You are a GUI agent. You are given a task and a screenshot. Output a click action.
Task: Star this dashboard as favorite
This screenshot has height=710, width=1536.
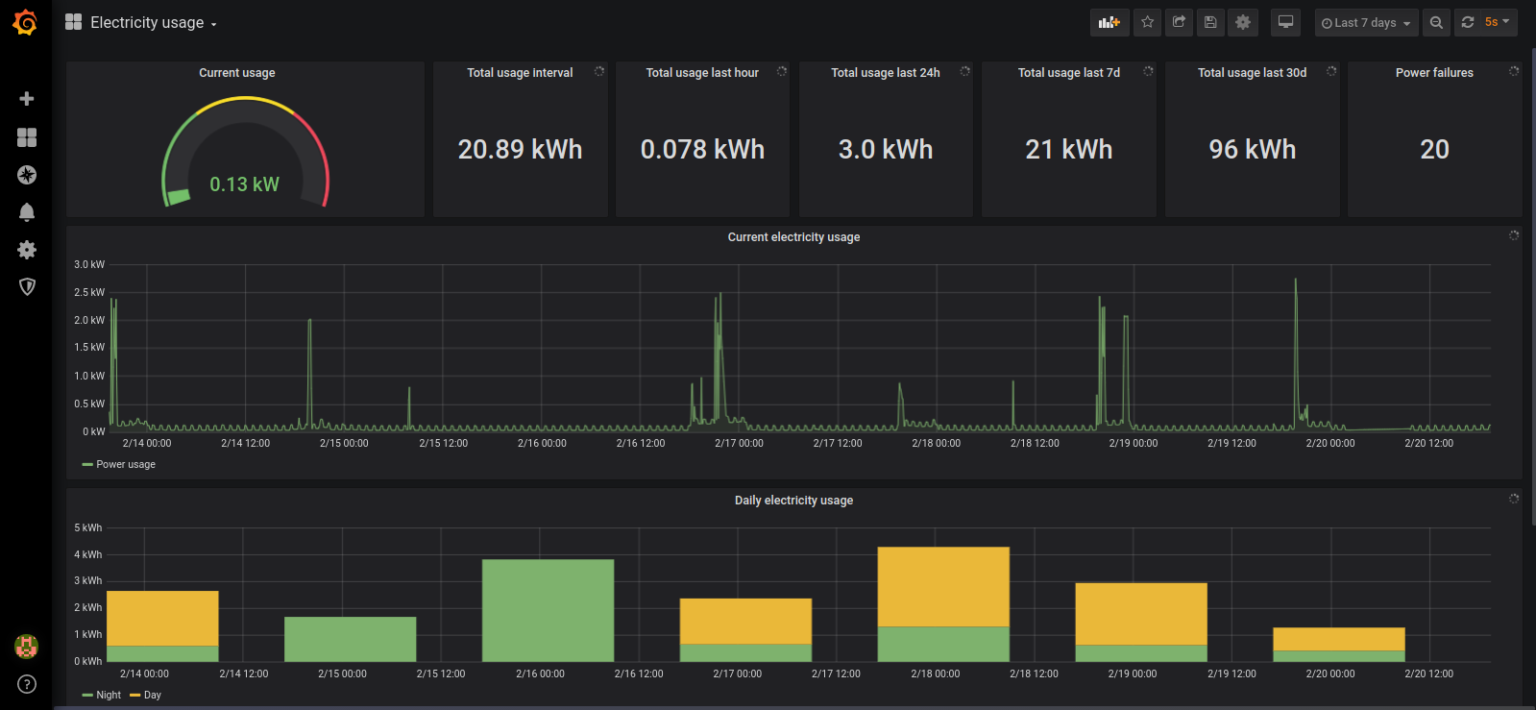tap(1147, 22)
